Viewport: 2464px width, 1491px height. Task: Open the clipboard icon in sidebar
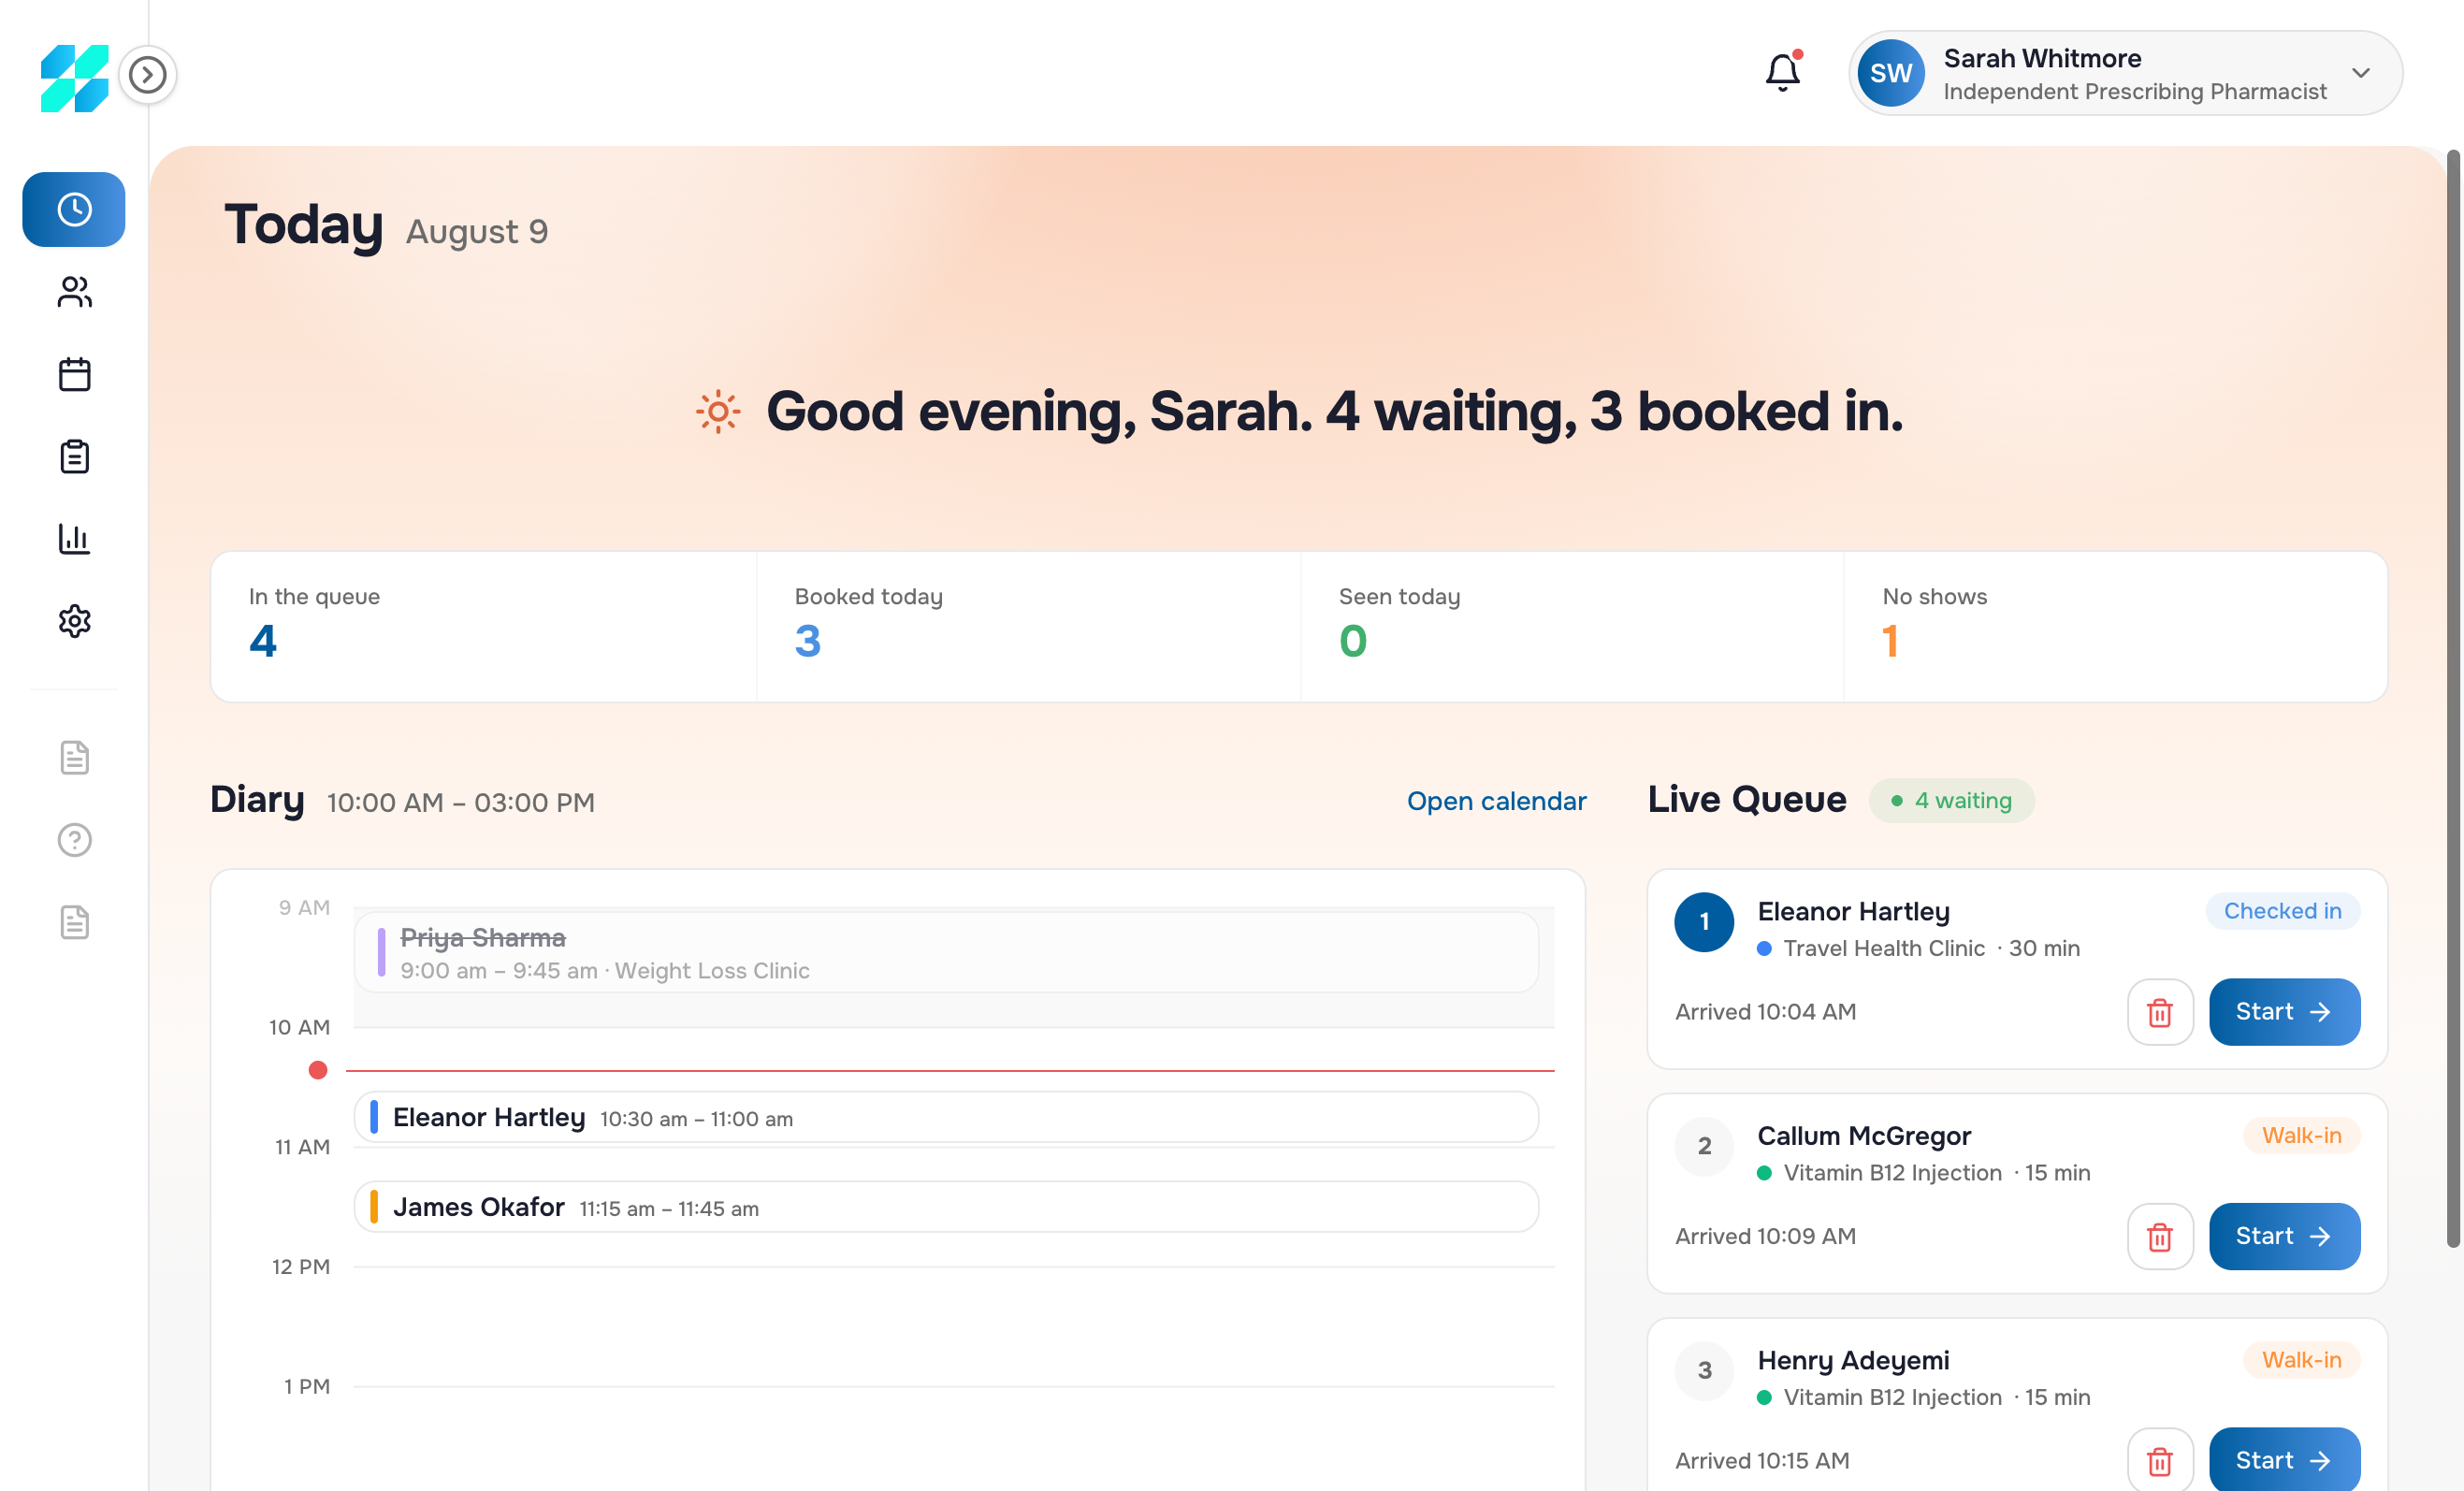(74, 456)
